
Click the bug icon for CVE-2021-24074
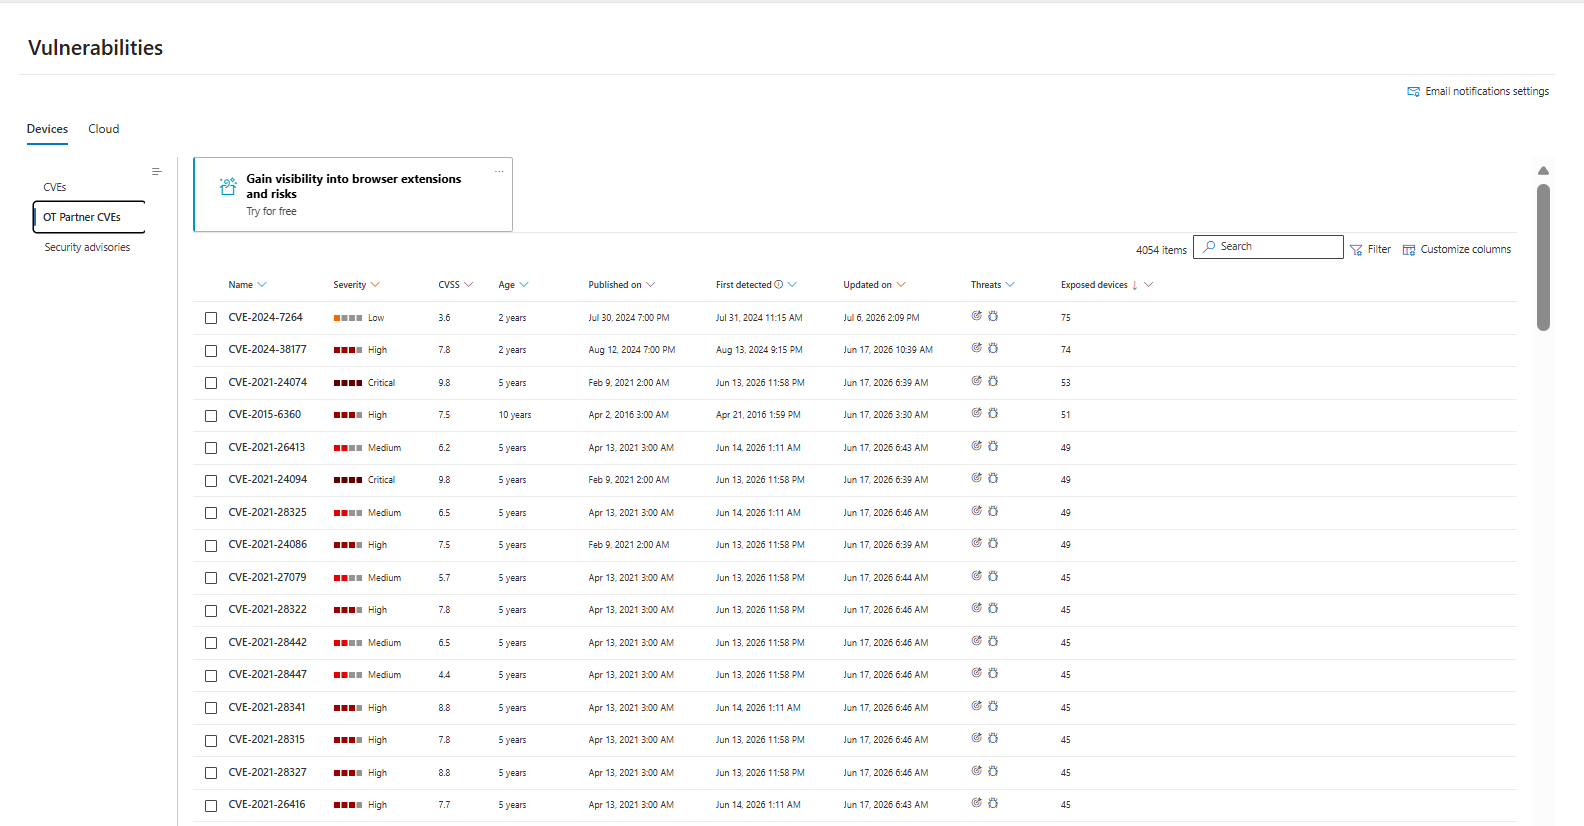pyautogui.click(x=993, y=381)
